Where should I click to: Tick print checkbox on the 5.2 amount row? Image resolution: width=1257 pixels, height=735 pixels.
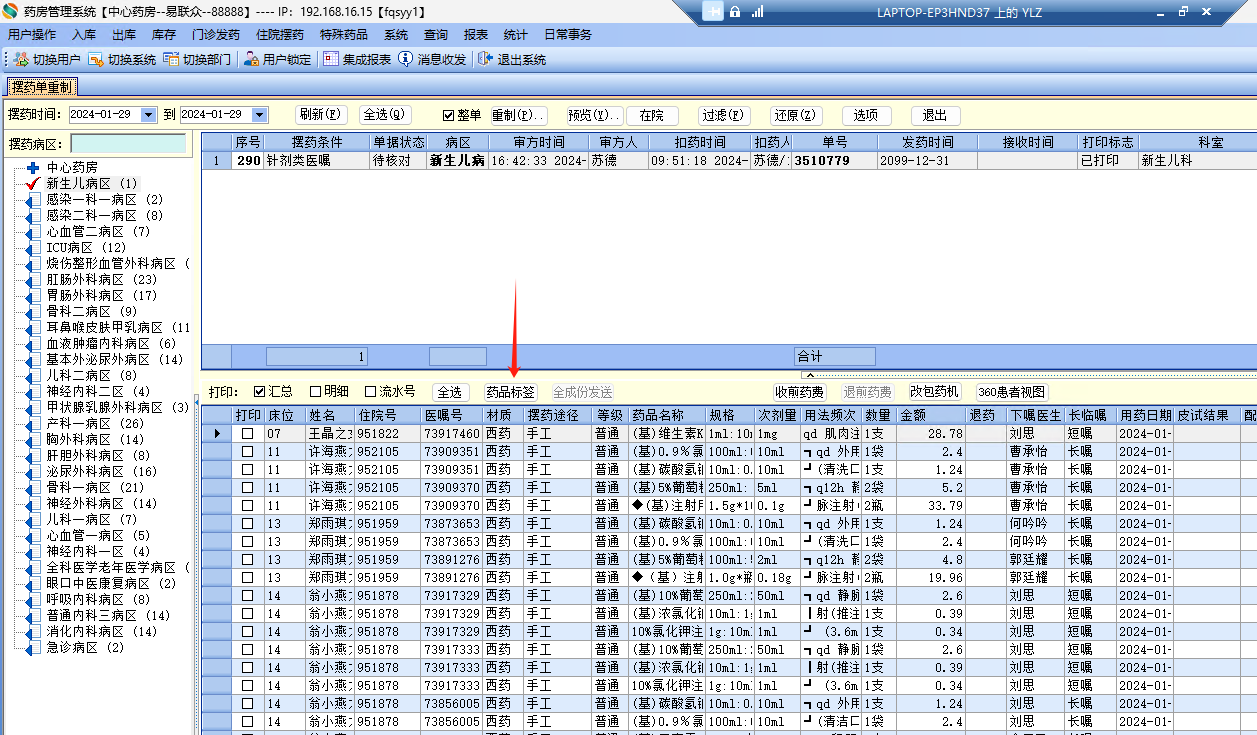[247, 488]
